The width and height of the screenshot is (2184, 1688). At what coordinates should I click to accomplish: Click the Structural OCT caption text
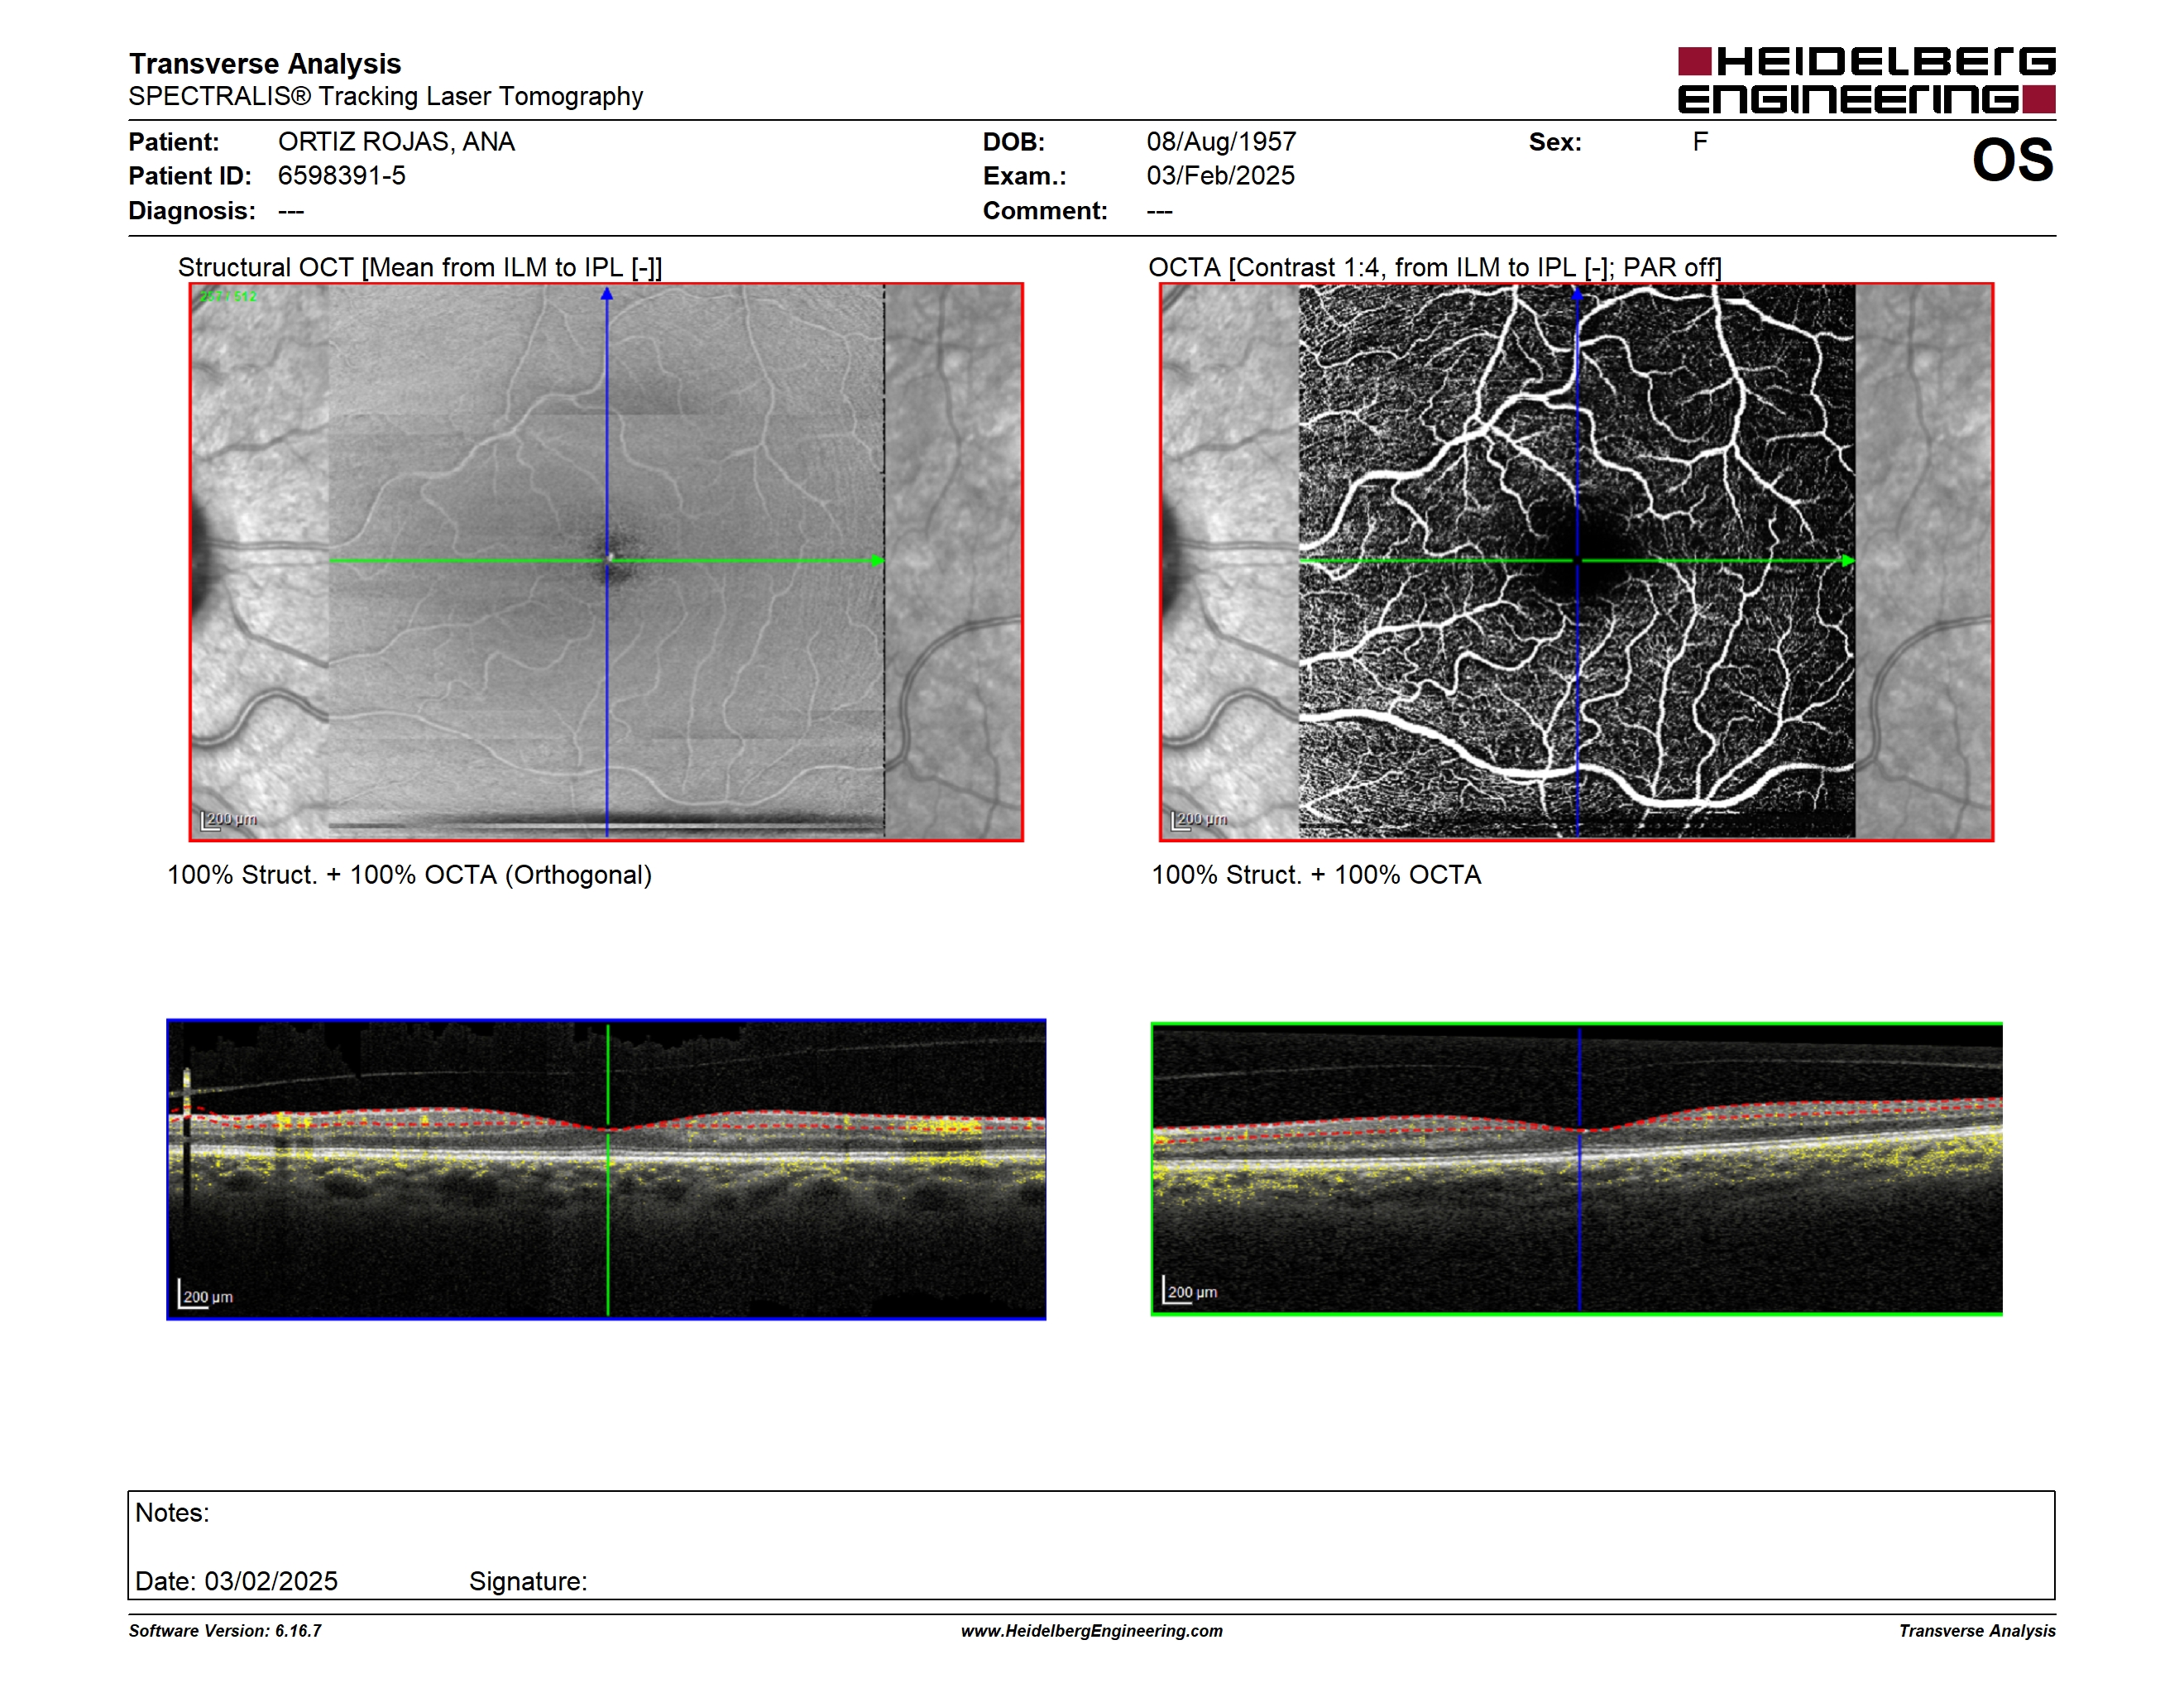coord(420,268)
